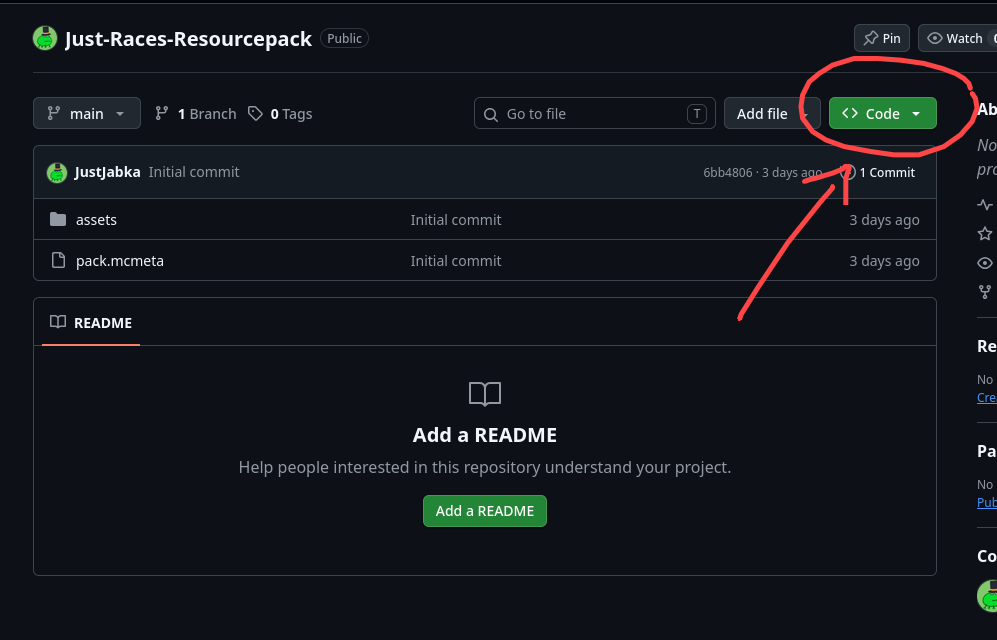The width and height of the screenshot is (997, 640).
Task: View the 0 Tags link
Action: pyautogui.click(x=280, y=114)
